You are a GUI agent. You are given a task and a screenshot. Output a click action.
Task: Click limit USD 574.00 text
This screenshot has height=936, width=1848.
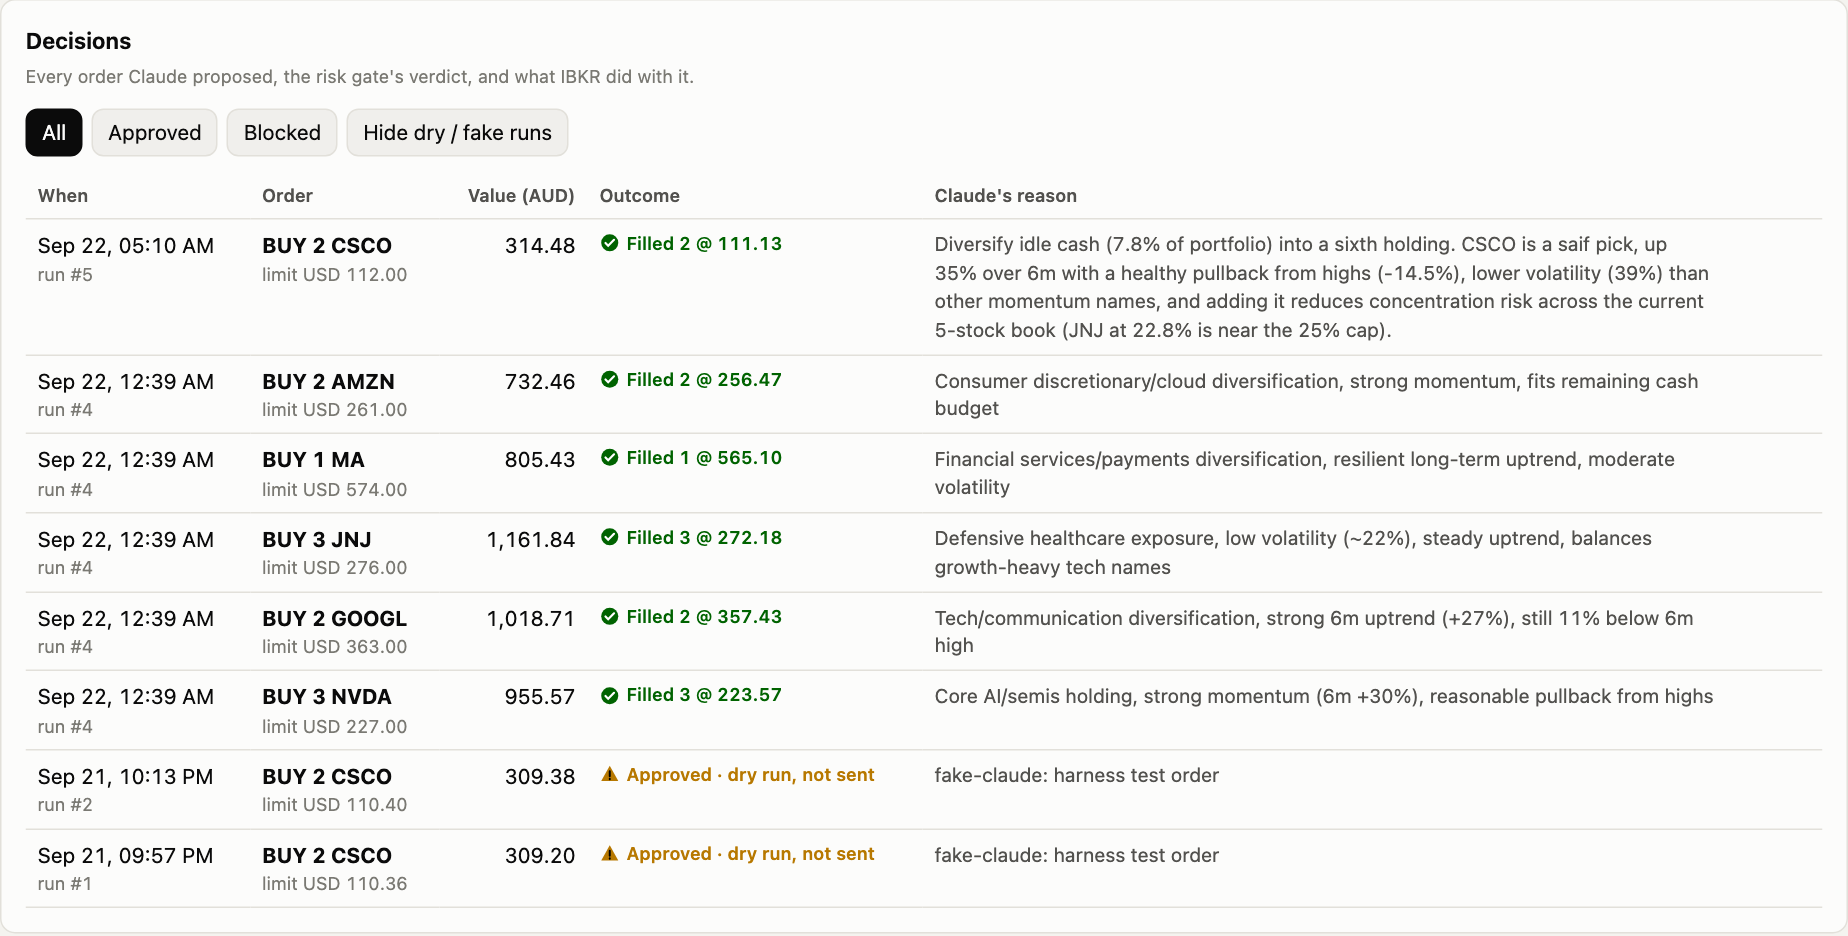click(x=335, y=490)
